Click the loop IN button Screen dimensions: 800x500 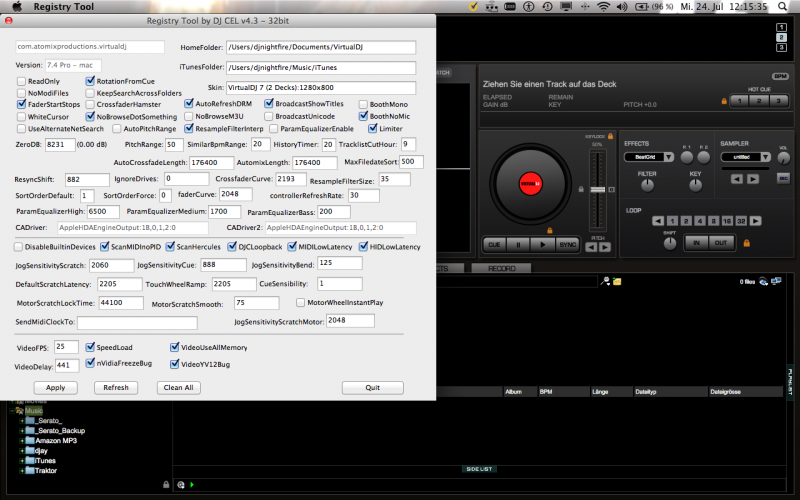coord(696,243)
